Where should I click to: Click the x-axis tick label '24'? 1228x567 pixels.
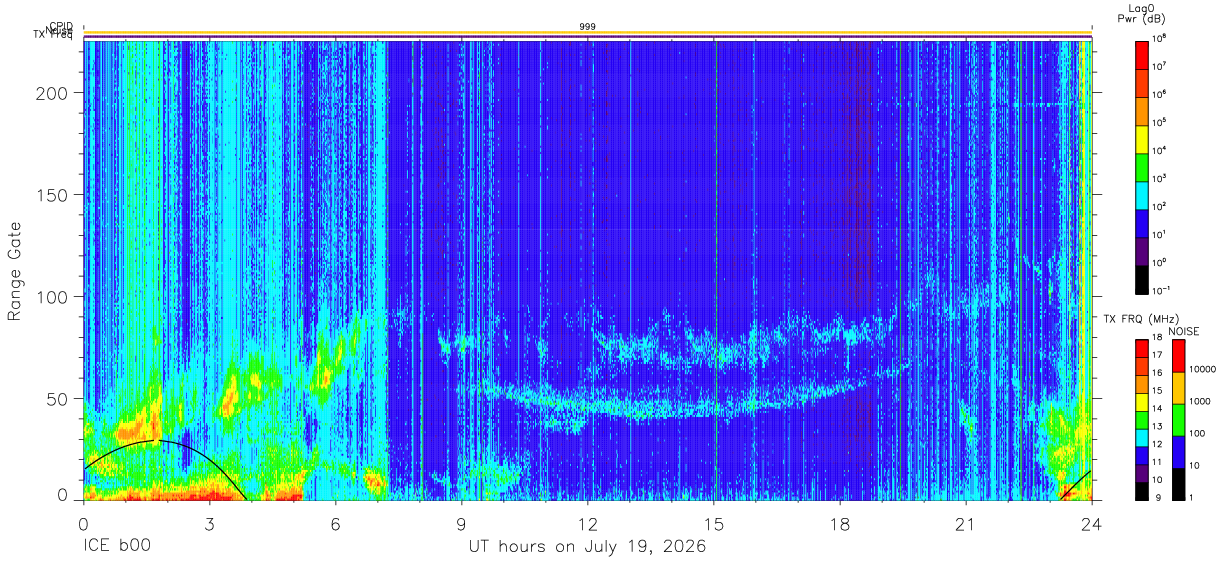point(1092,524)
